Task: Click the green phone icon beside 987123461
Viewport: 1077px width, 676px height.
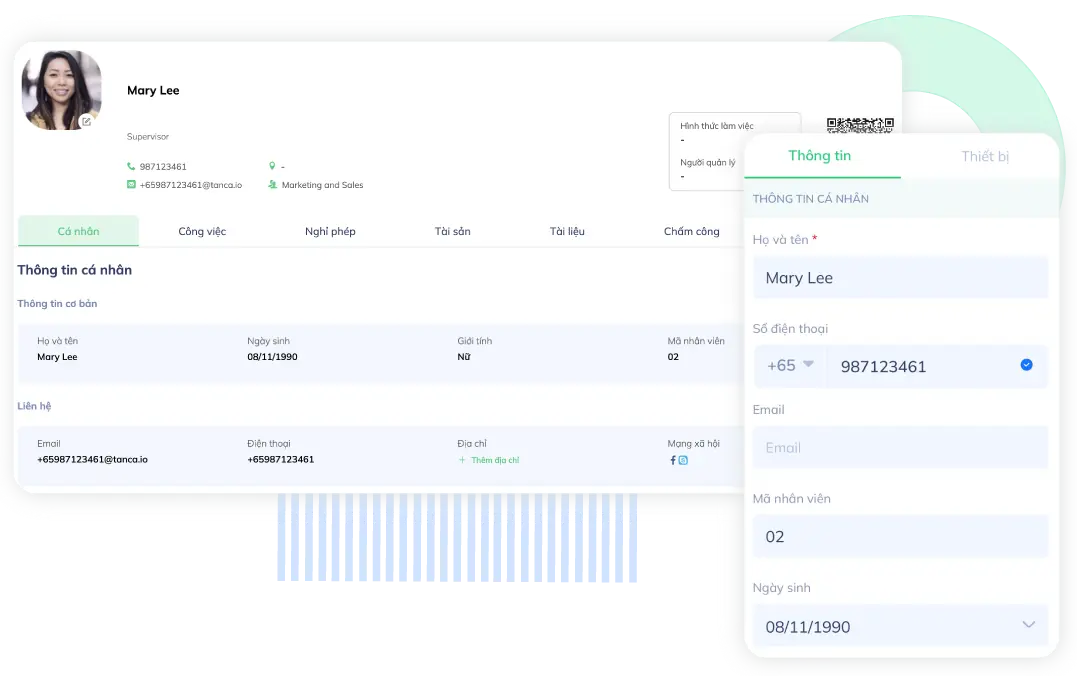Action: 131,167
